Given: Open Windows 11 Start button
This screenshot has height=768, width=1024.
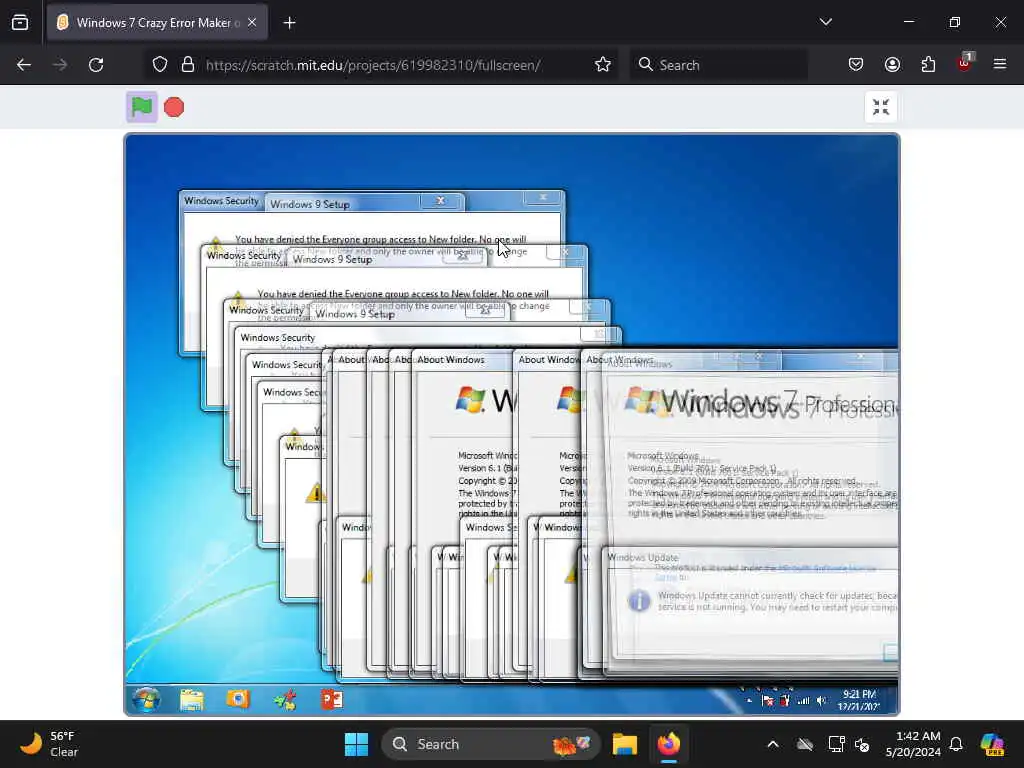Looking at the screenshot, I should (356, 744).
